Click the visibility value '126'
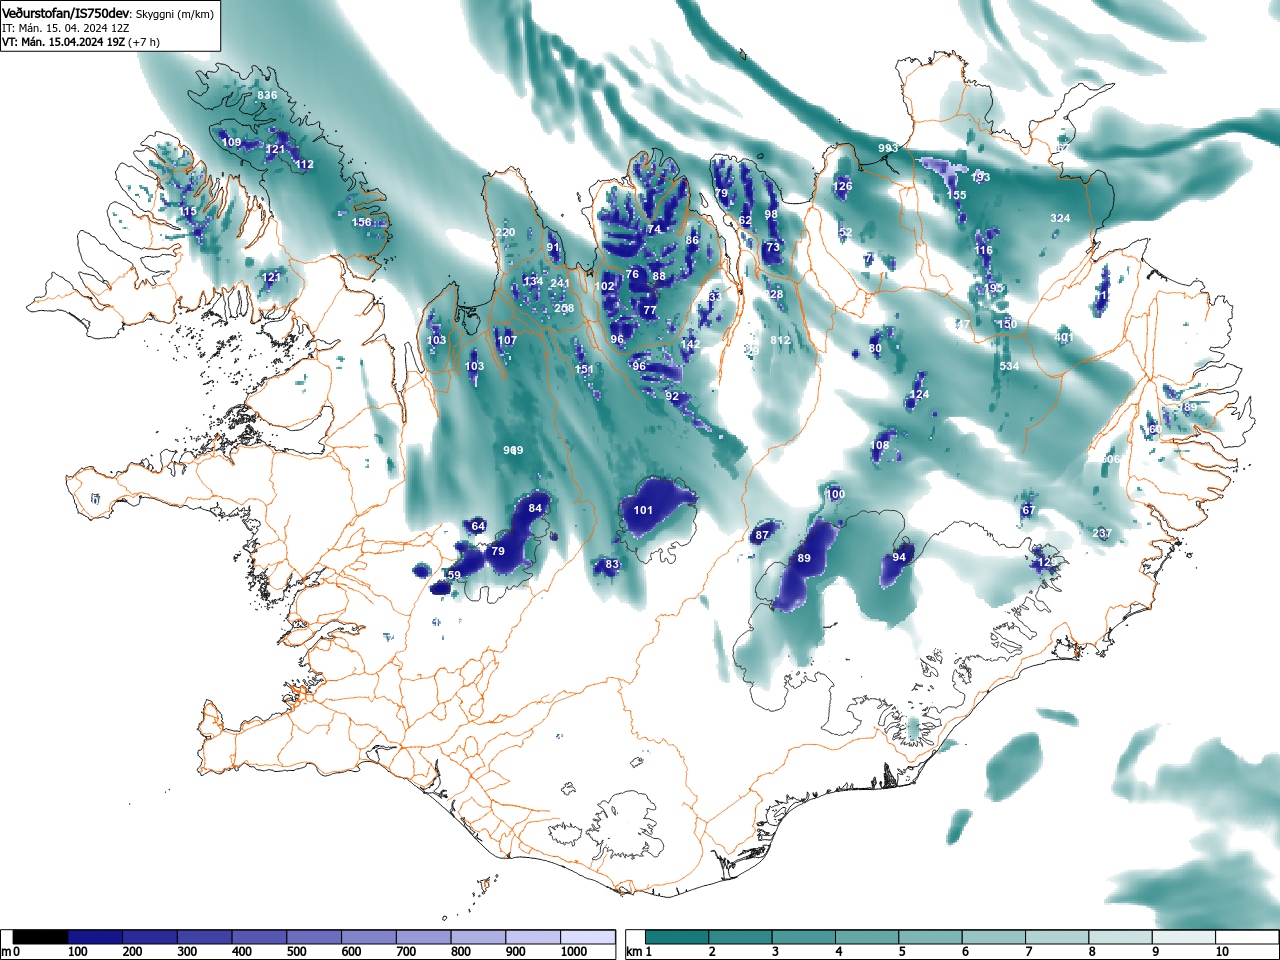This screenshot has height=960, width=1280. (843, 187)
